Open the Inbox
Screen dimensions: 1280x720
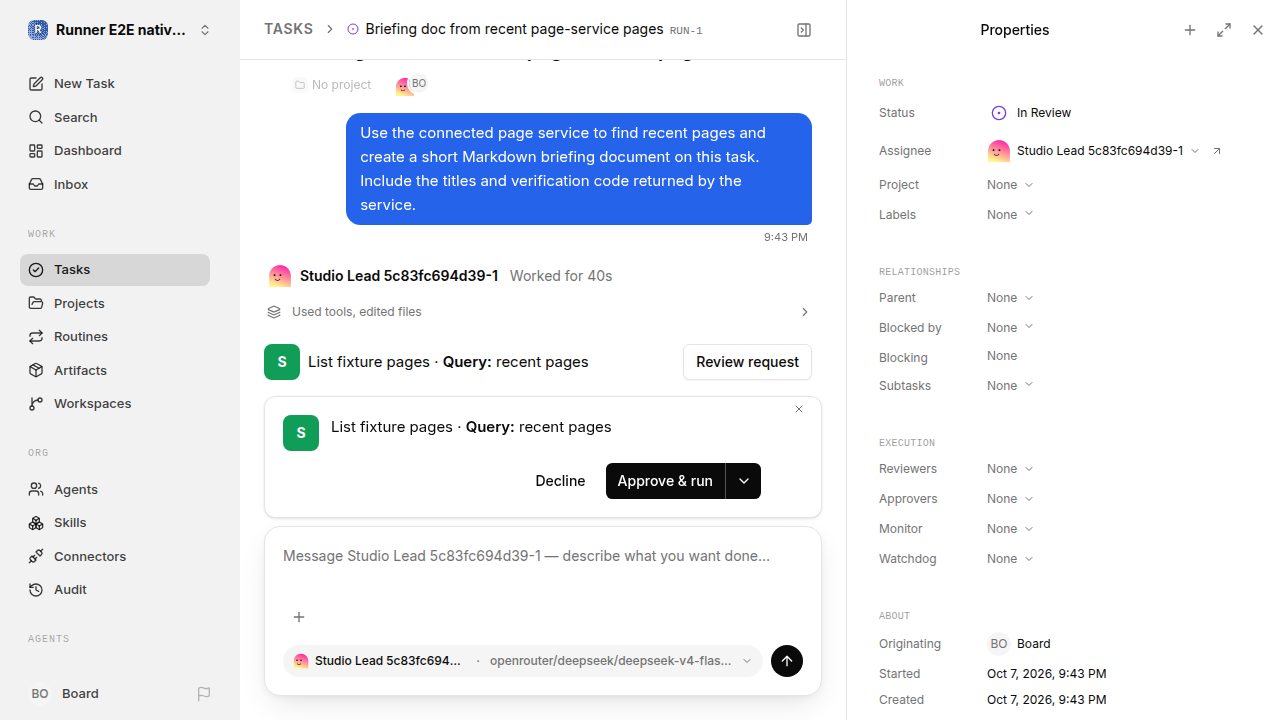115,185
